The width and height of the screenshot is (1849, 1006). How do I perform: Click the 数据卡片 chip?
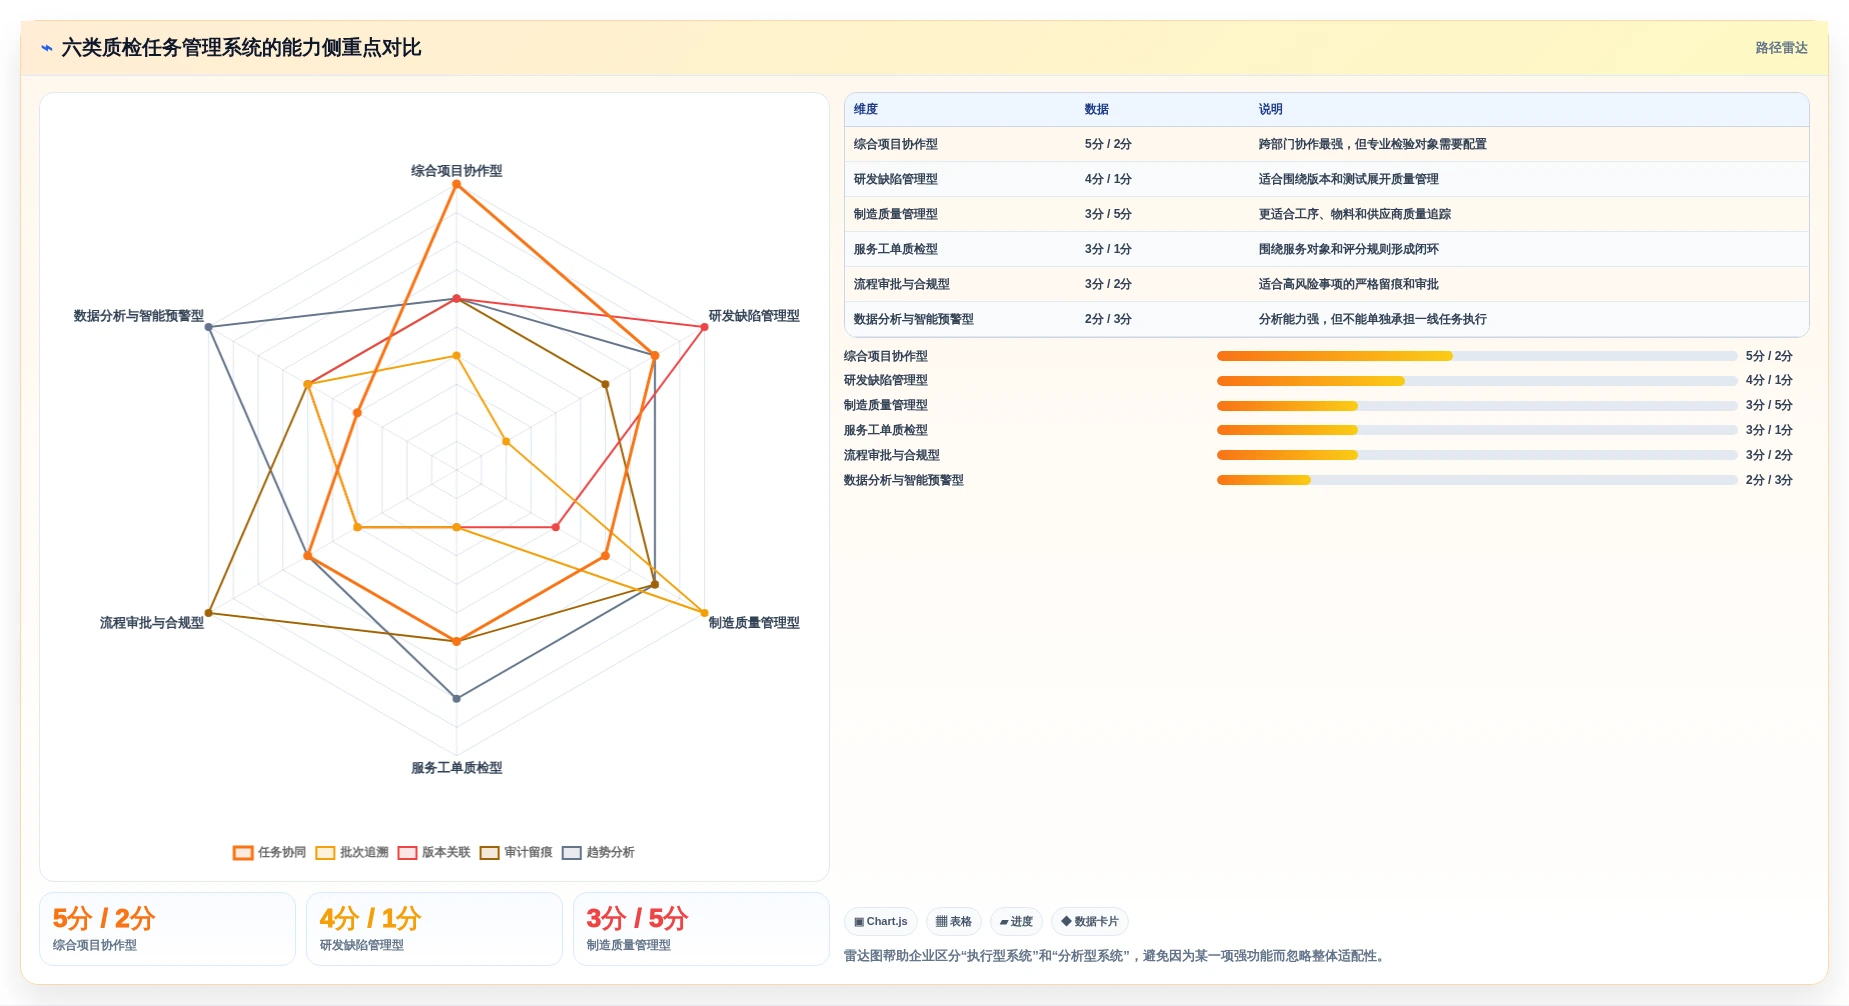pos(1090,921)
